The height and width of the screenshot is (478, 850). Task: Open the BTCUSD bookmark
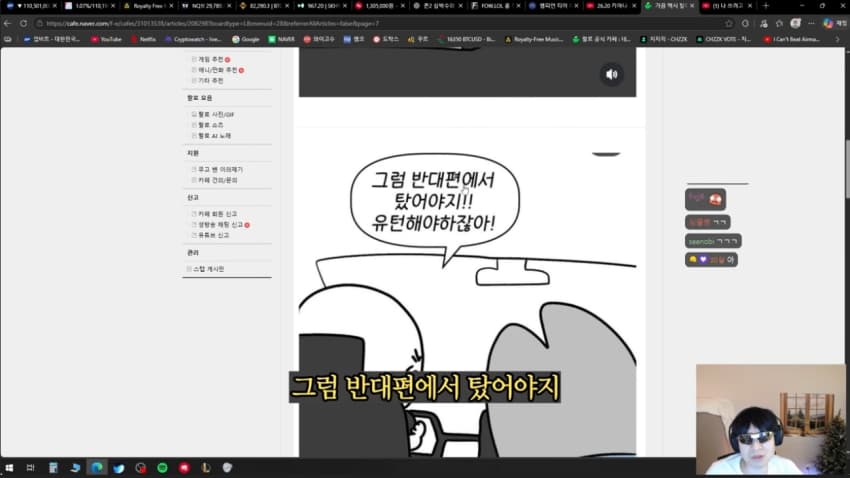(466, 39)
